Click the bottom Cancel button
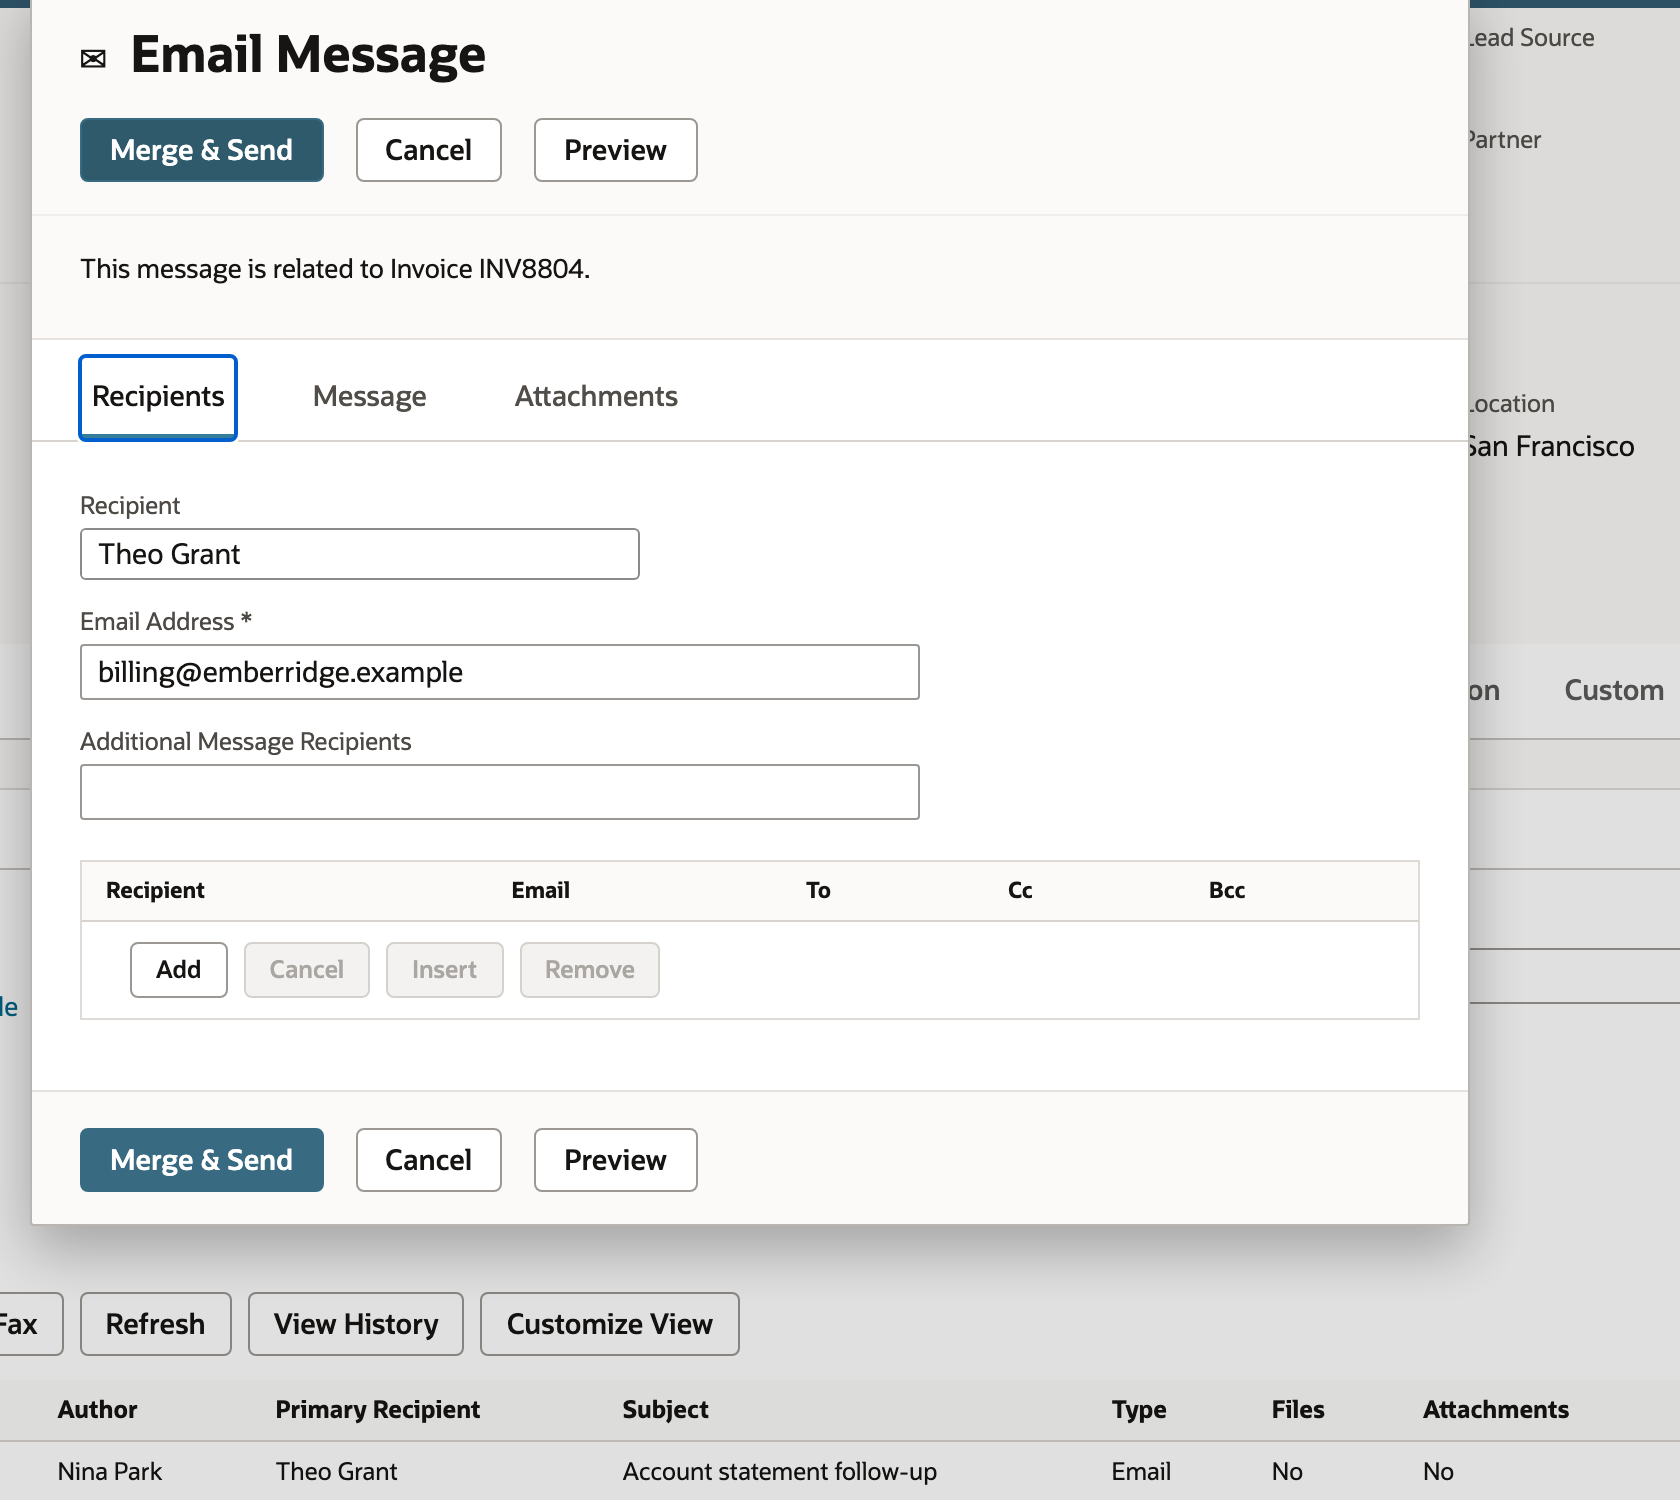 [429, 1160]
